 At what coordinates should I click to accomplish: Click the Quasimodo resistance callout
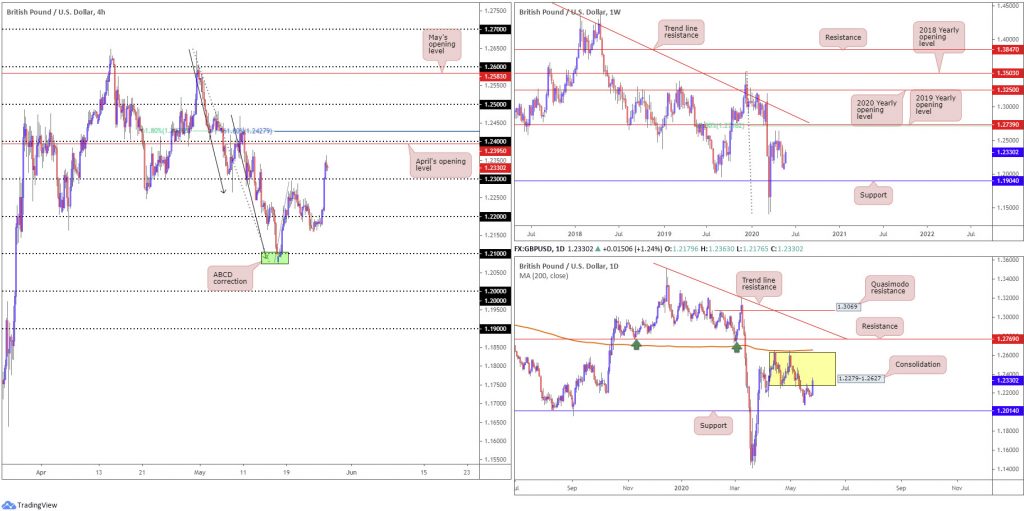point(889,287)
